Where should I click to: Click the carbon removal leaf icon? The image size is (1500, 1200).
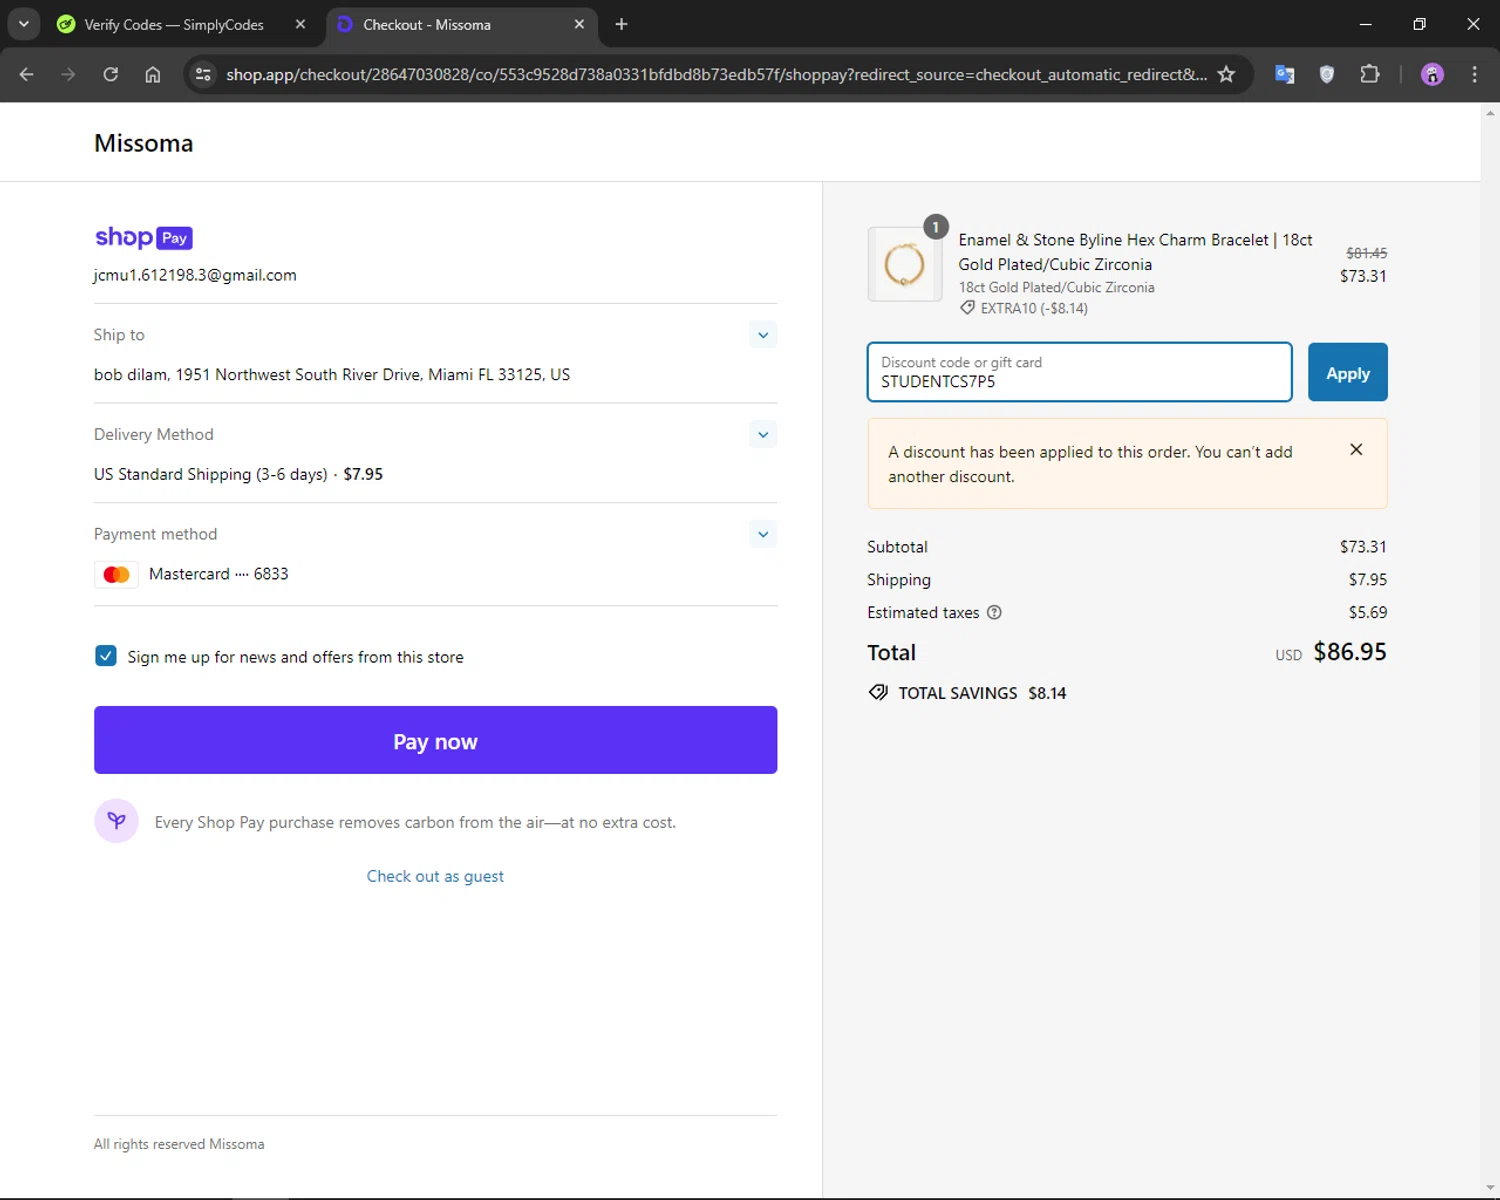coord(116,821)
